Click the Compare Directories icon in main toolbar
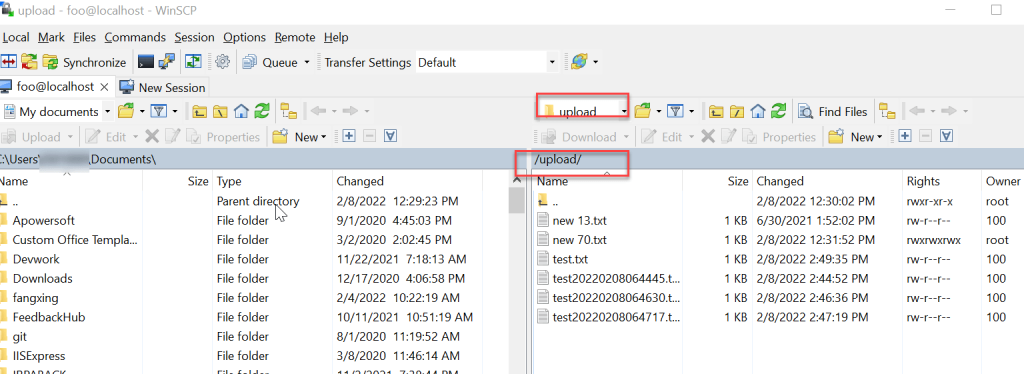Viewport: 1024px width, 374px height. (8, 62)
